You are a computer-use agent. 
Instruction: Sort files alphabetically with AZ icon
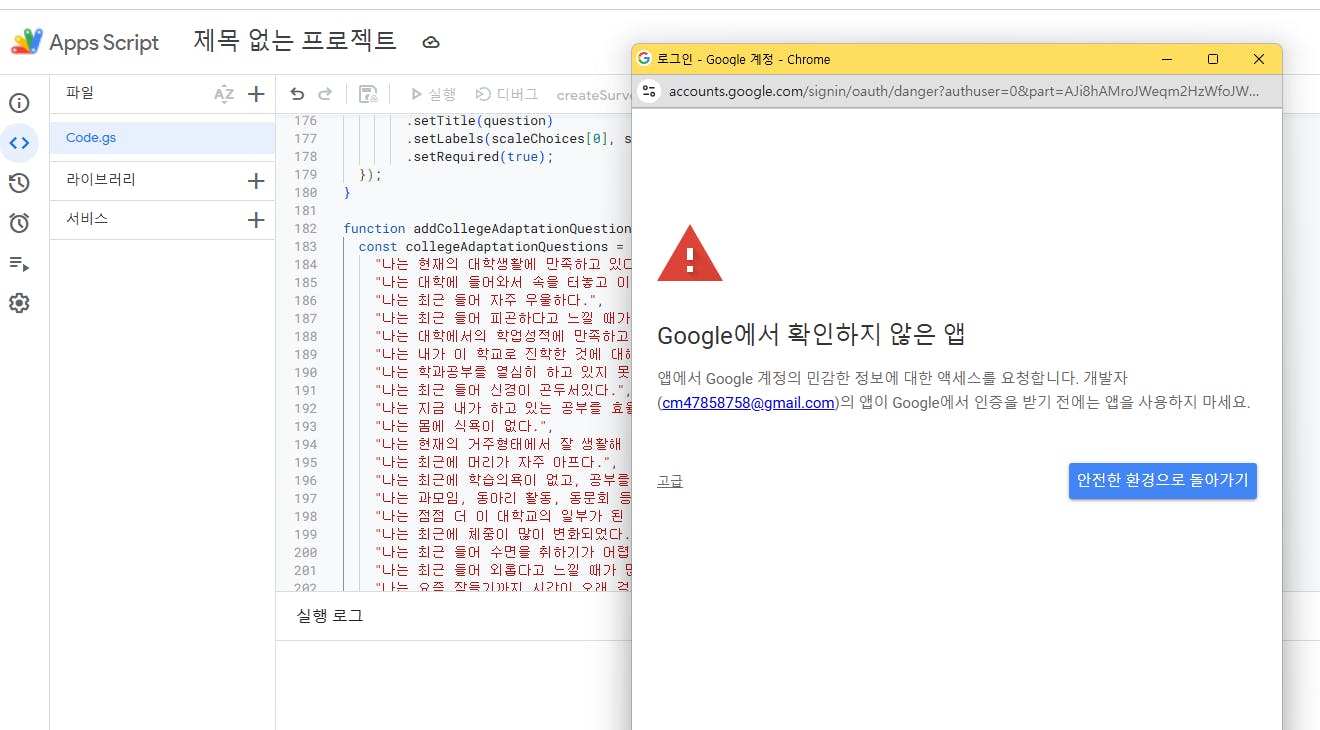[x=224, y=94]
